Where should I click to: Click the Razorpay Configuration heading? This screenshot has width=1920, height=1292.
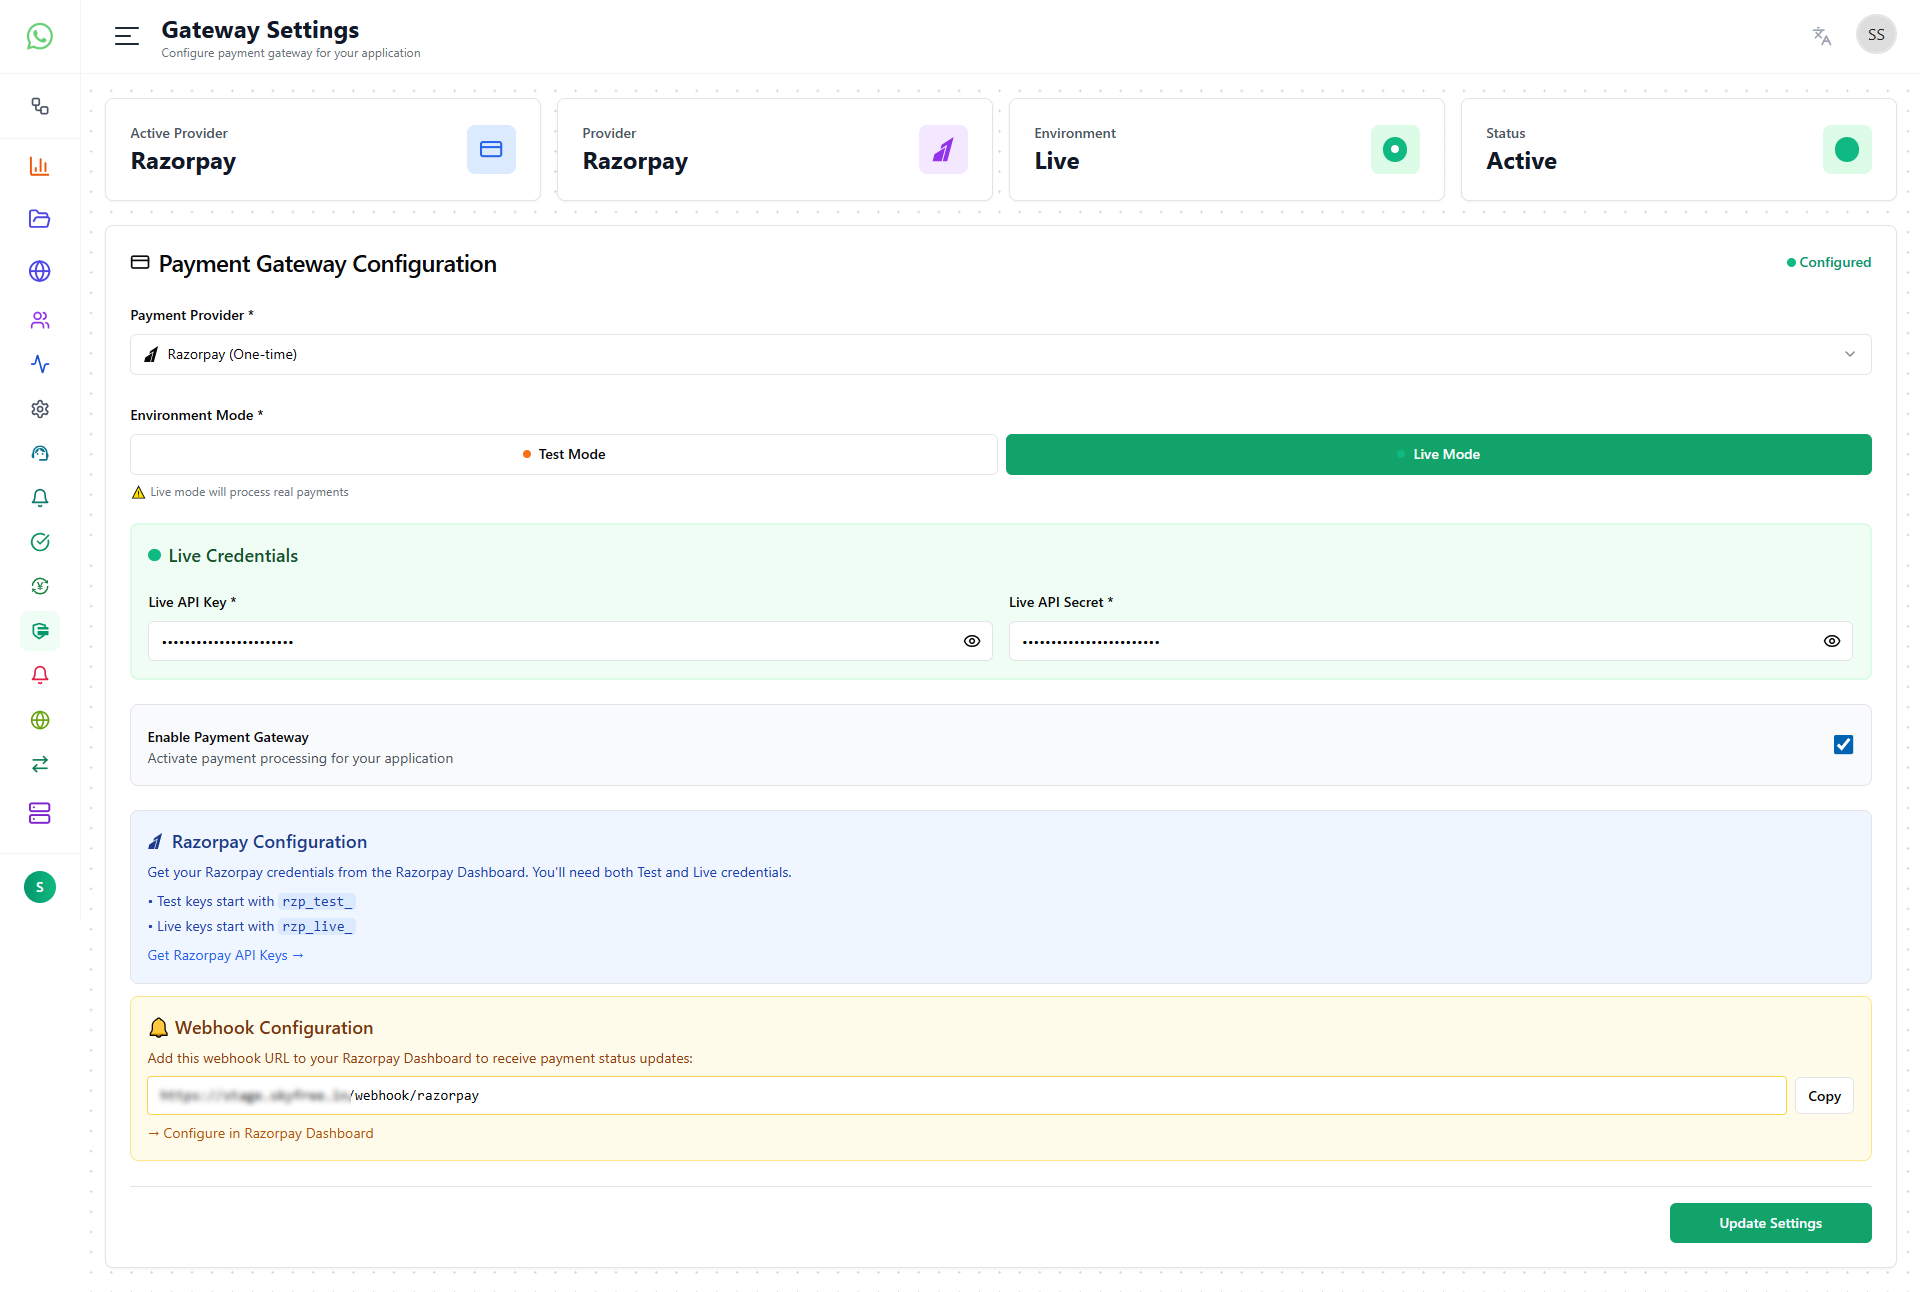click(x=269, y=842)
